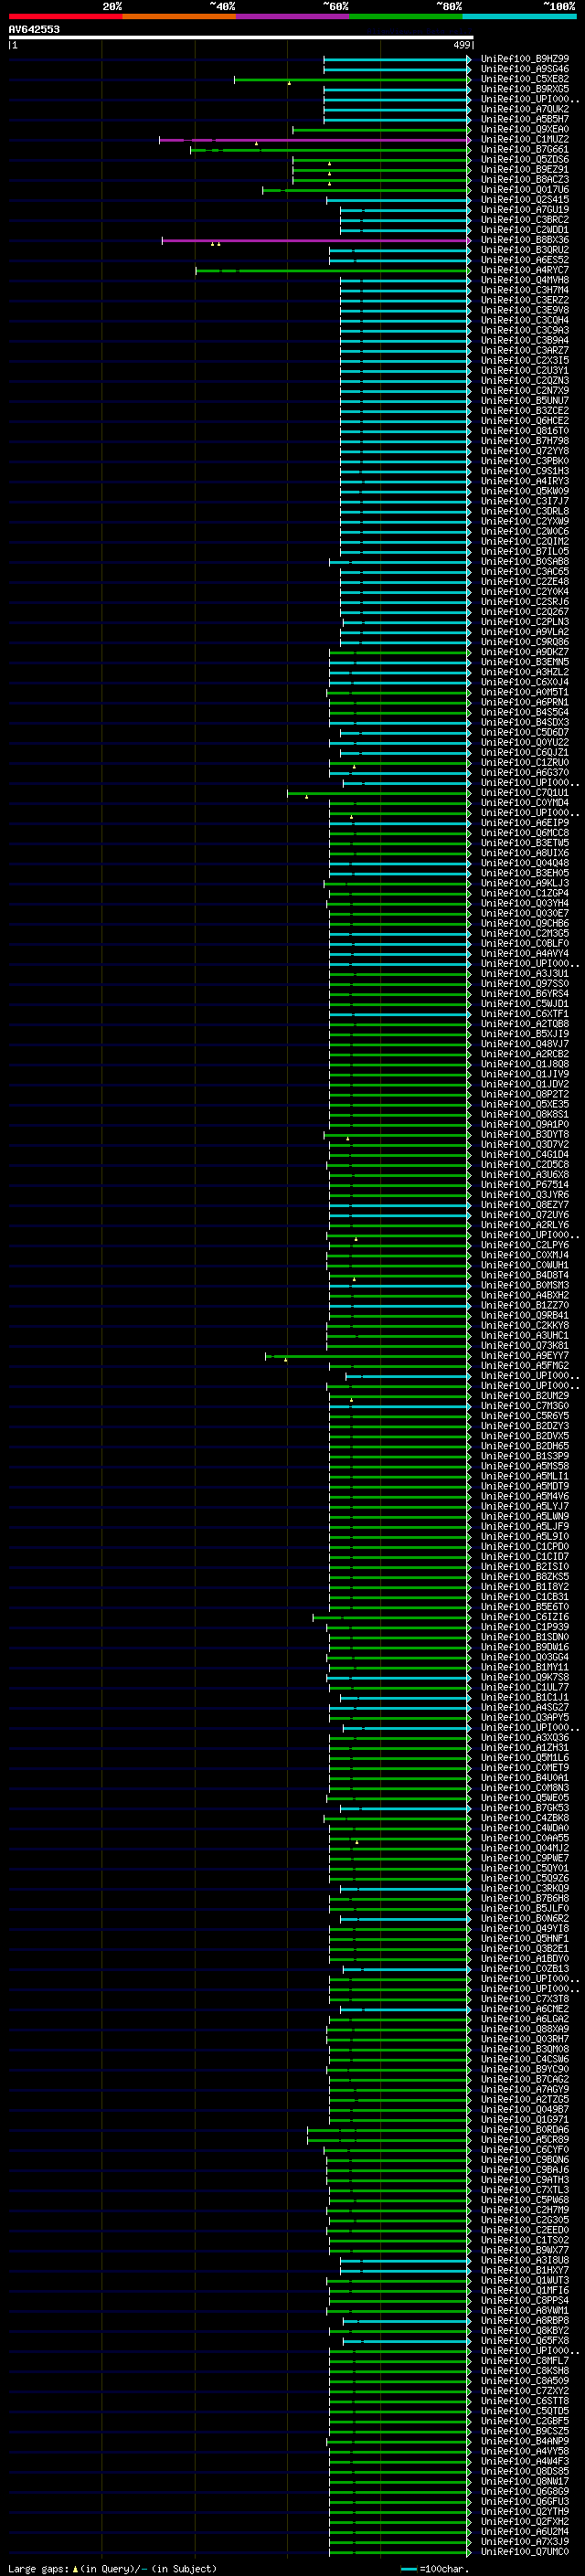The height and width of the screenshot is (2576, 585).
Task: Select hit label UniRef100_Q97SS0
Action: [525, 984]
